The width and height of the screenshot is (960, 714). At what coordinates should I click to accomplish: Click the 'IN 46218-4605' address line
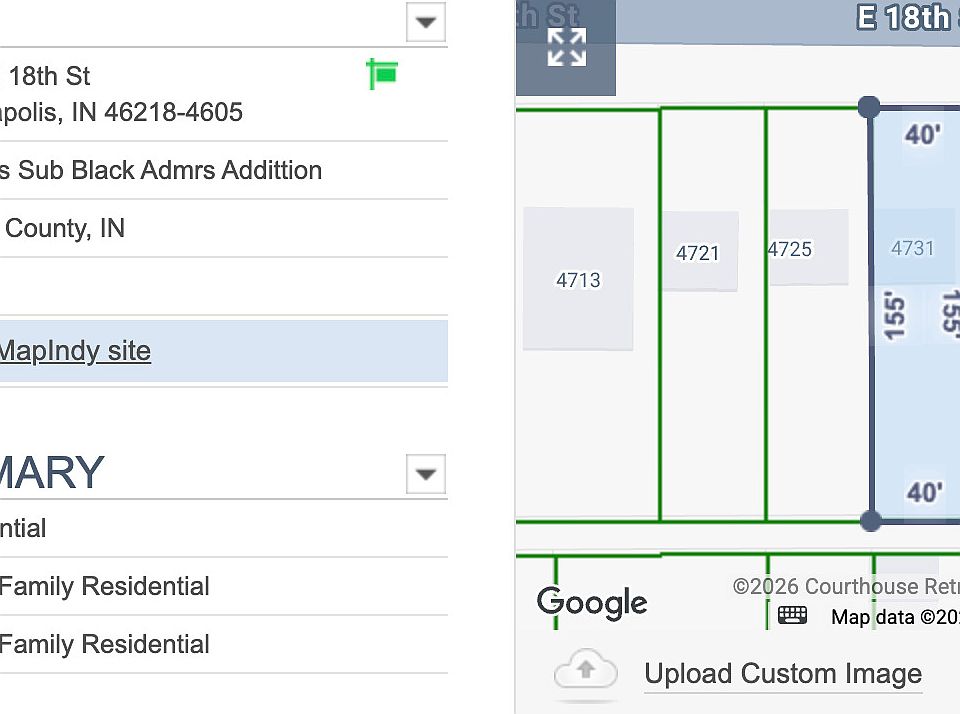[x=157, y=112]
